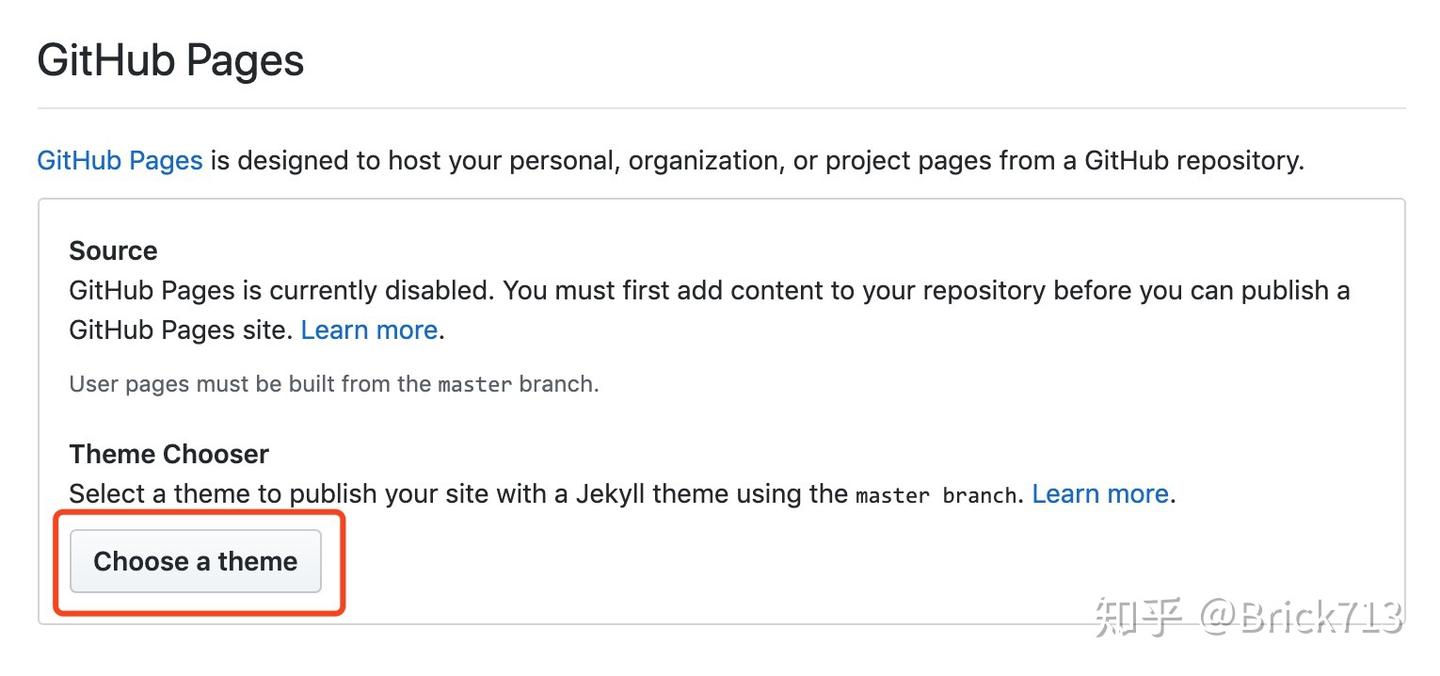Open the "GitHub Pages" hyperlink

119,160
